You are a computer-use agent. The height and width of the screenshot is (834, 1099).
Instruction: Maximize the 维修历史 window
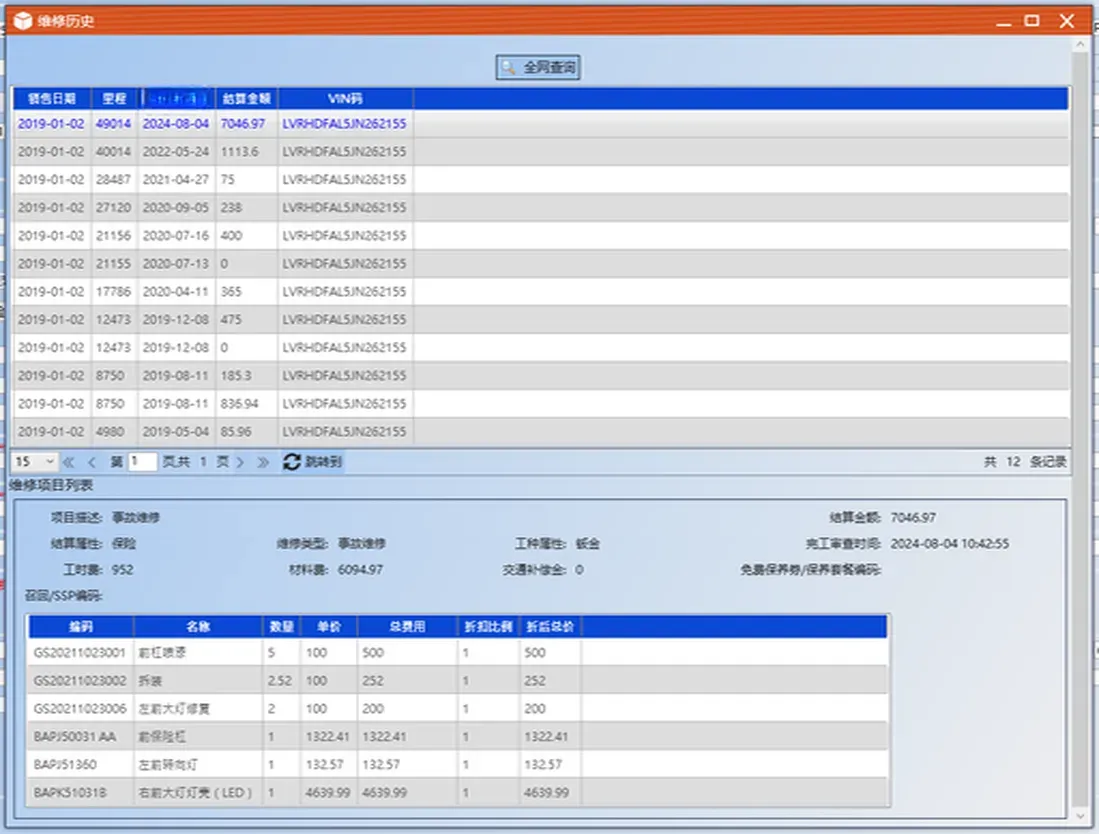pyautogui.click(x=1032, y=20)
